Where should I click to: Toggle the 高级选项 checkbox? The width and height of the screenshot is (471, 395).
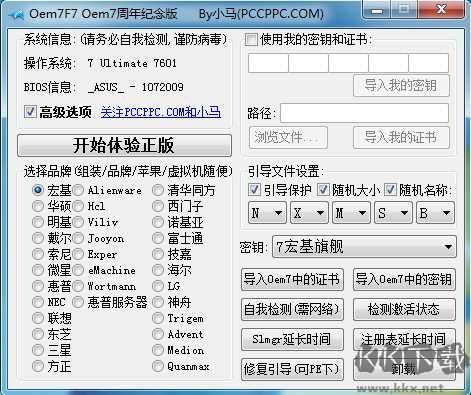[30, 112]
